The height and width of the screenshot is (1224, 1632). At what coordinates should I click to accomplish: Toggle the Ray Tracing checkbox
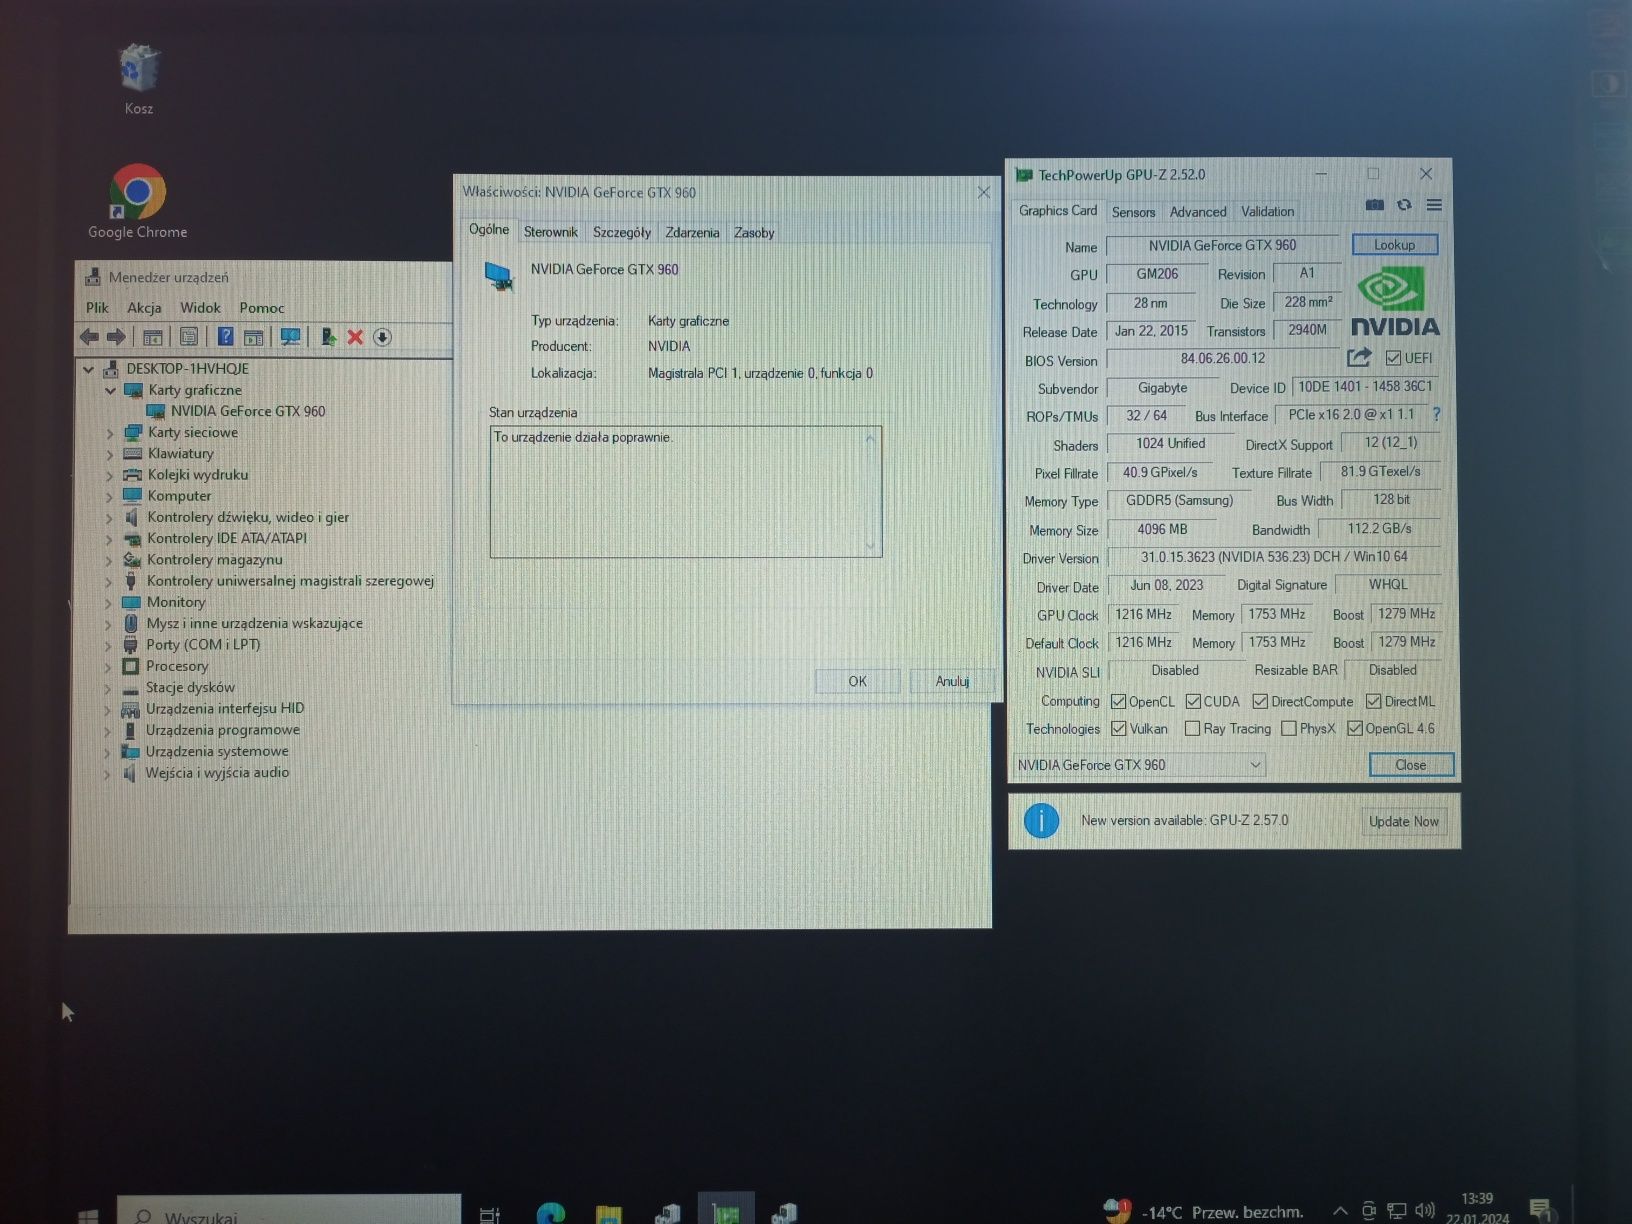(1192, 728)
